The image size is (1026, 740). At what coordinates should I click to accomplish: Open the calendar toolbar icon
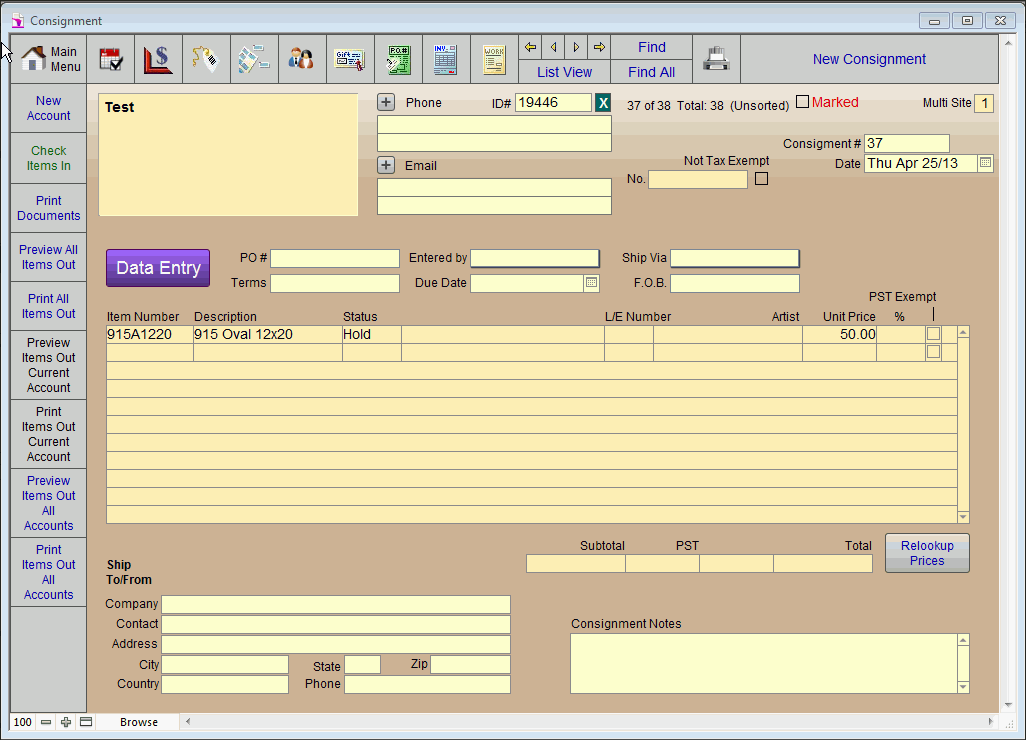point(111,59)
